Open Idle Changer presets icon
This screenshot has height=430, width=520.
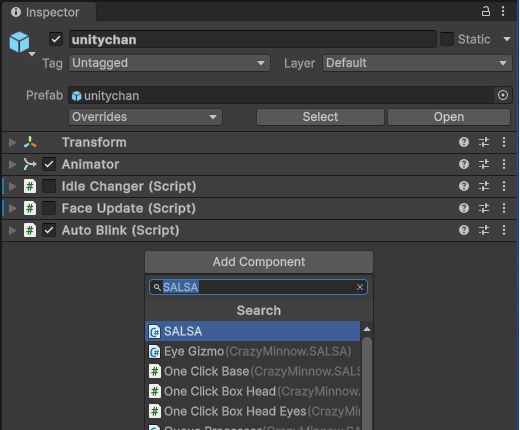coord(484,186)
